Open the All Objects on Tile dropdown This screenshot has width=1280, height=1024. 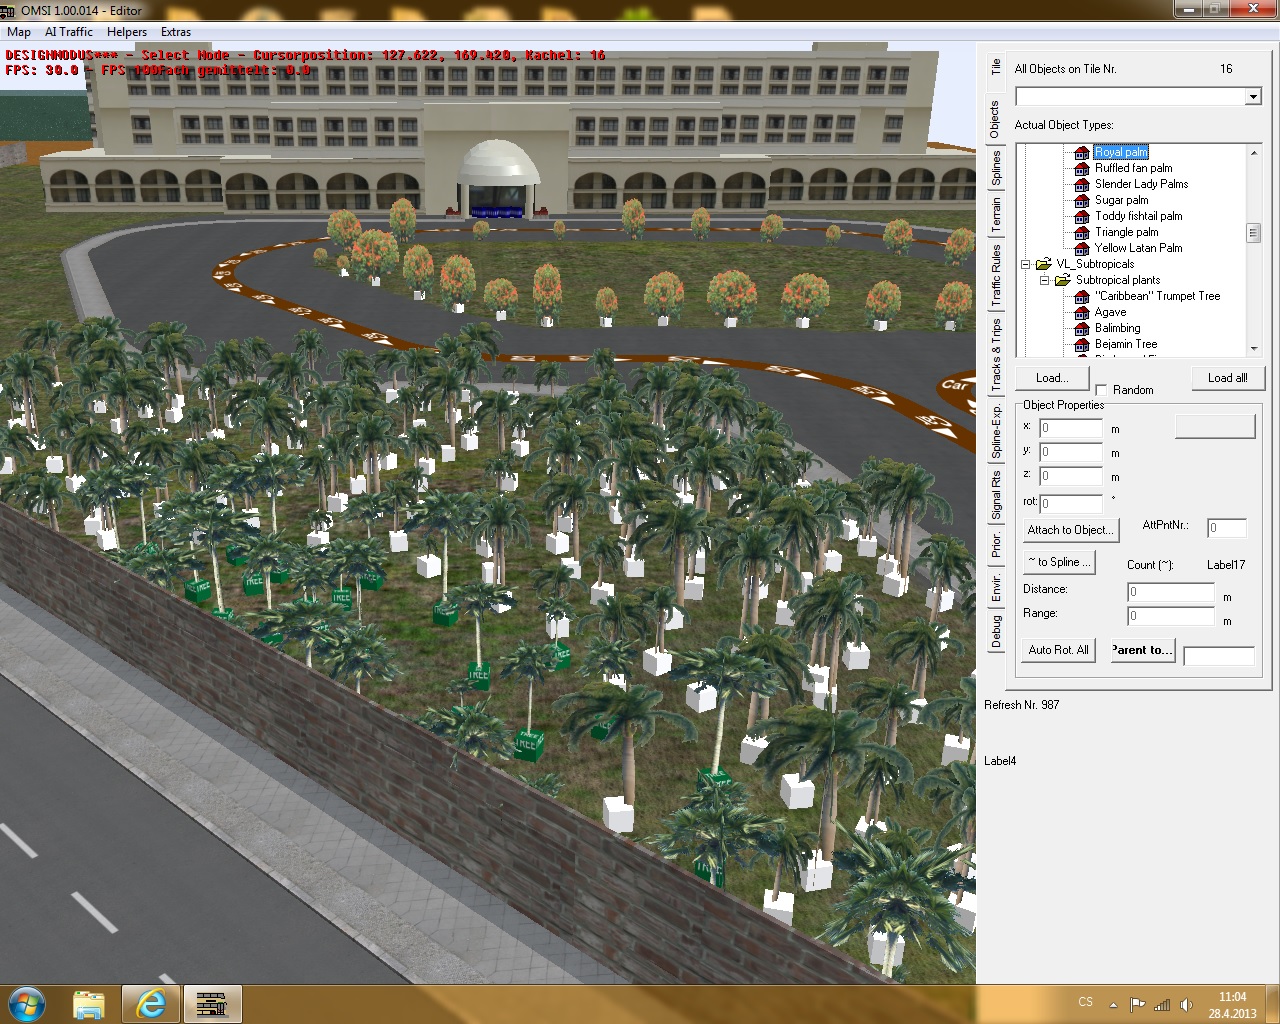[1253, 97]
